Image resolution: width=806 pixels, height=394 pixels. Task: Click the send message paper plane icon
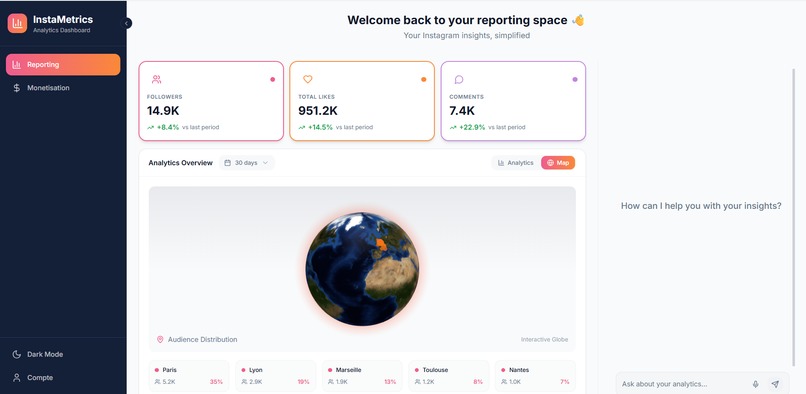coord(775,384)
